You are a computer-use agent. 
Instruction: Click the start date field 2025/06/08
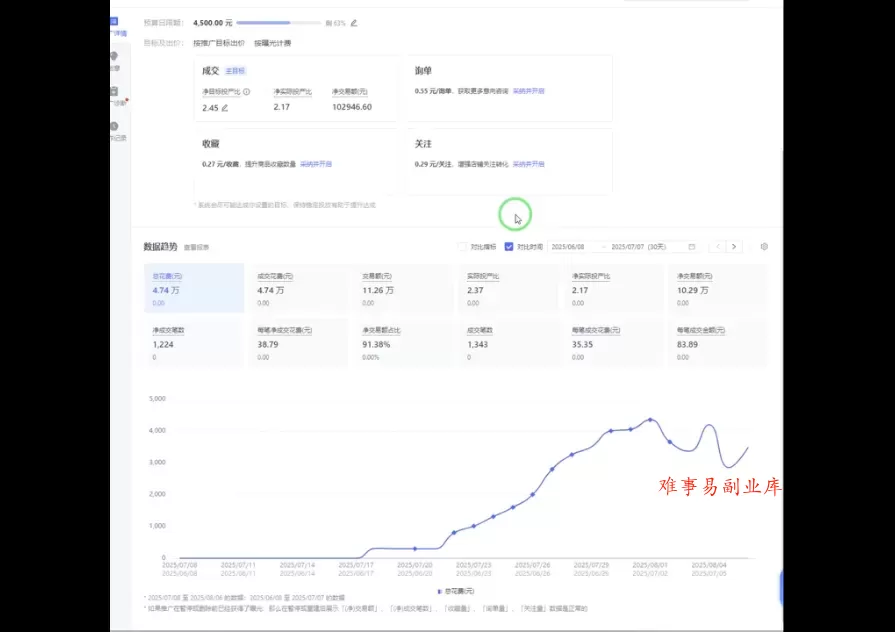568,247
